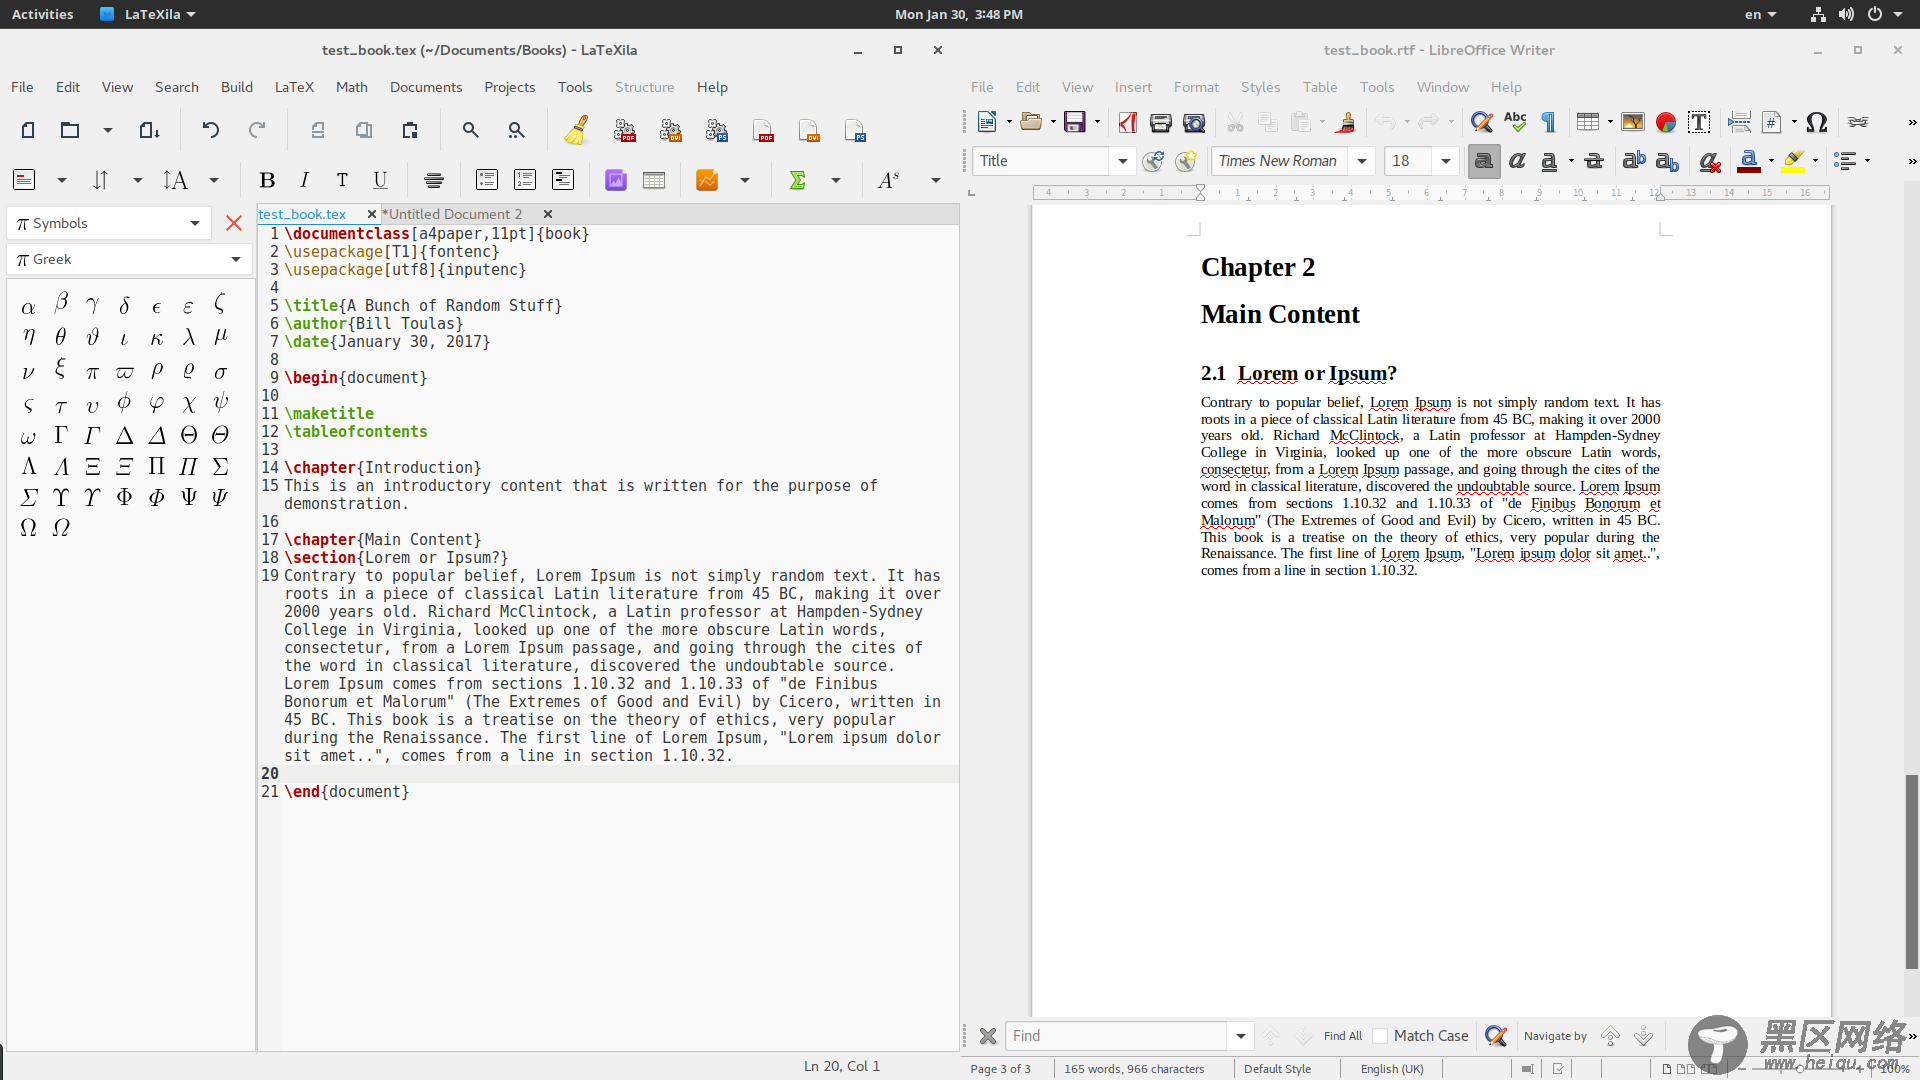Click the Build to DVI gears icon

pyautogui.click(x=671, y=130)
